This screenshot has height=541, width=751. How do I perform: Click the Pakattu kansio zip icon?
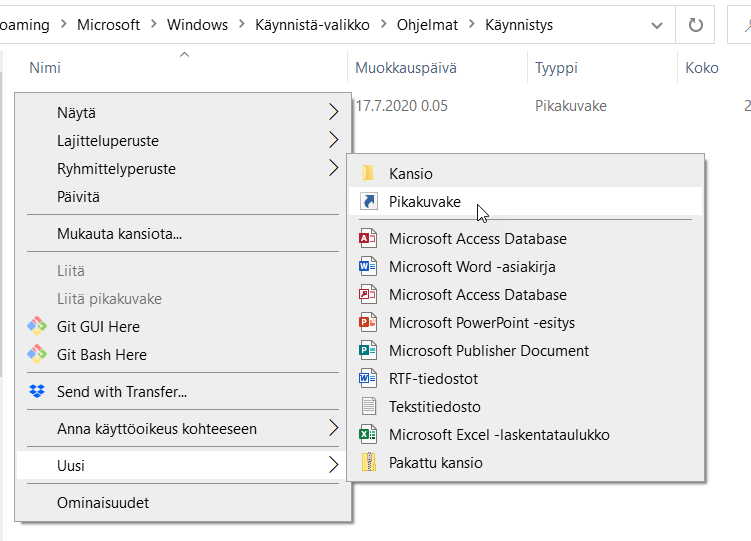coord(369,463)
